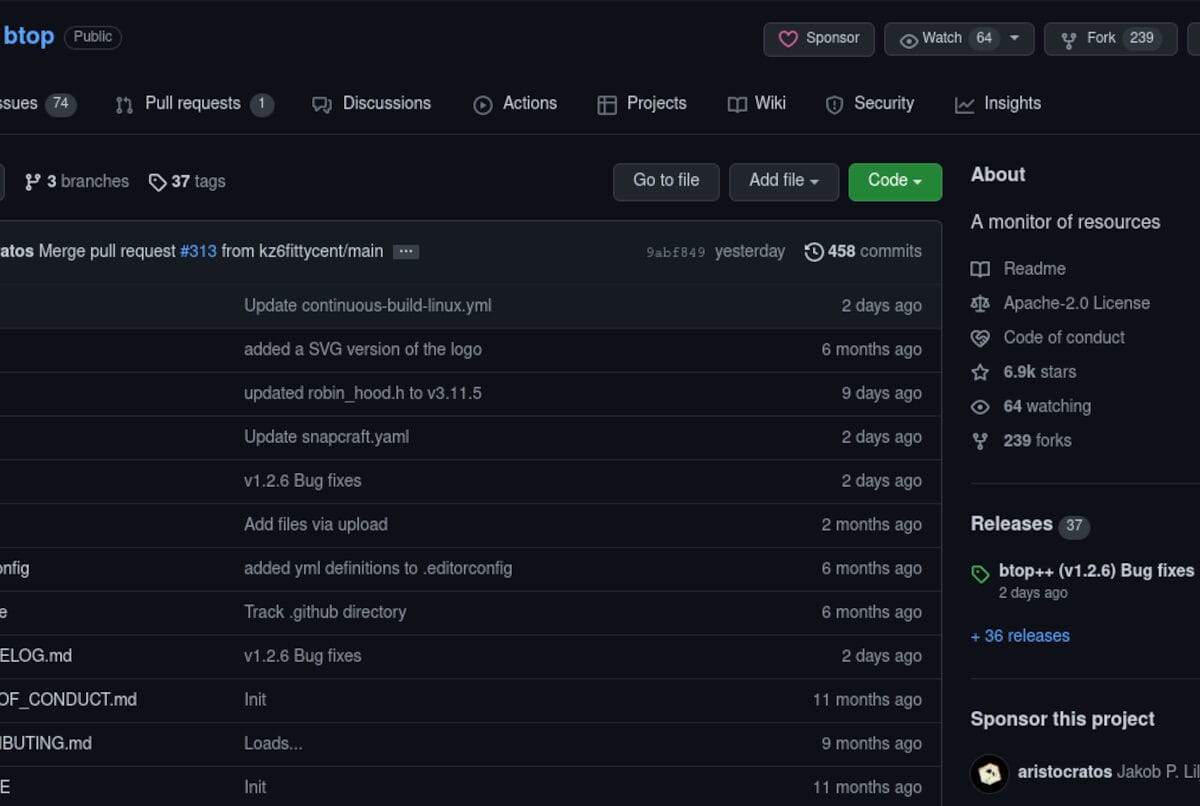Open the + 36 releases link

point(1020,636)
